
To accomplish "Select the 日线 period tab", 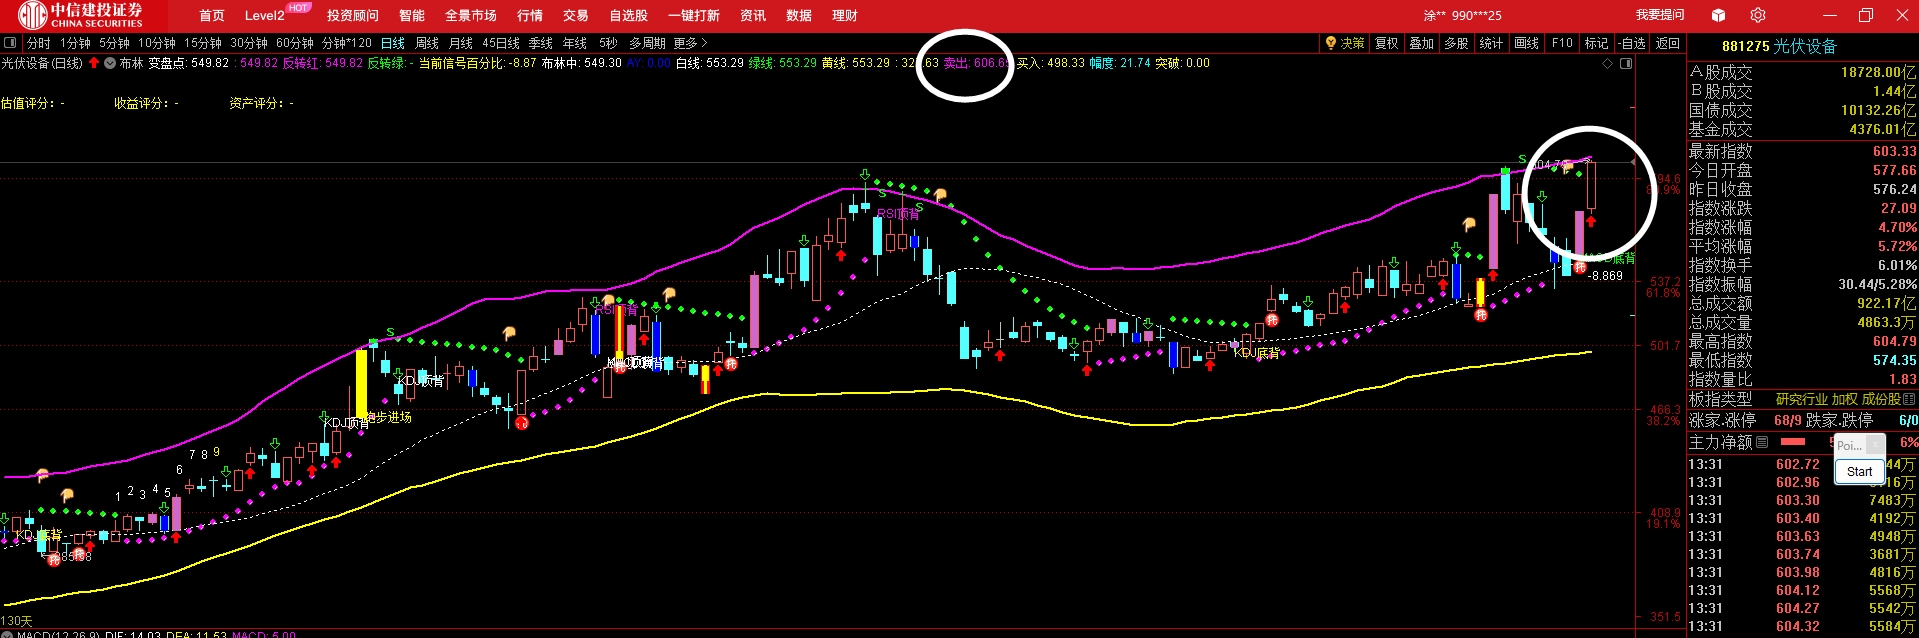I will [x=393, y=43].
